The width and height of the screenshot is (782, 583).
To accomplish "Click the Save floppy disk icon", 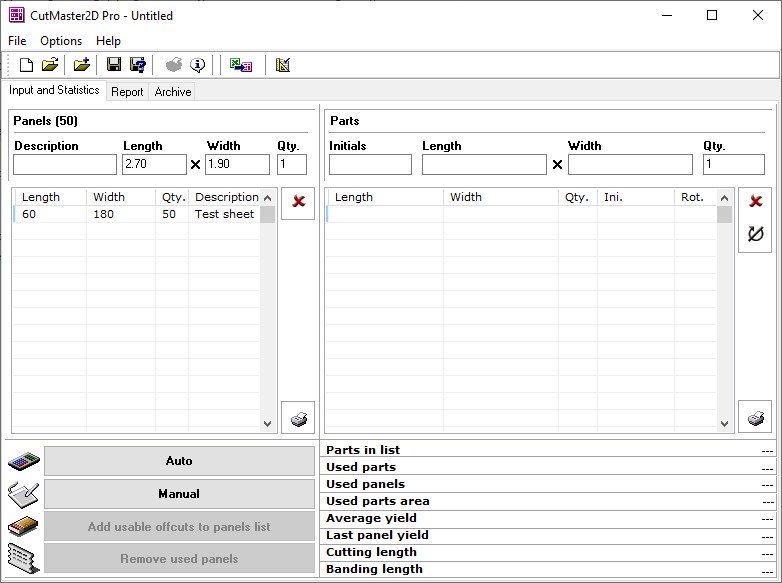I will coord(114,65).
